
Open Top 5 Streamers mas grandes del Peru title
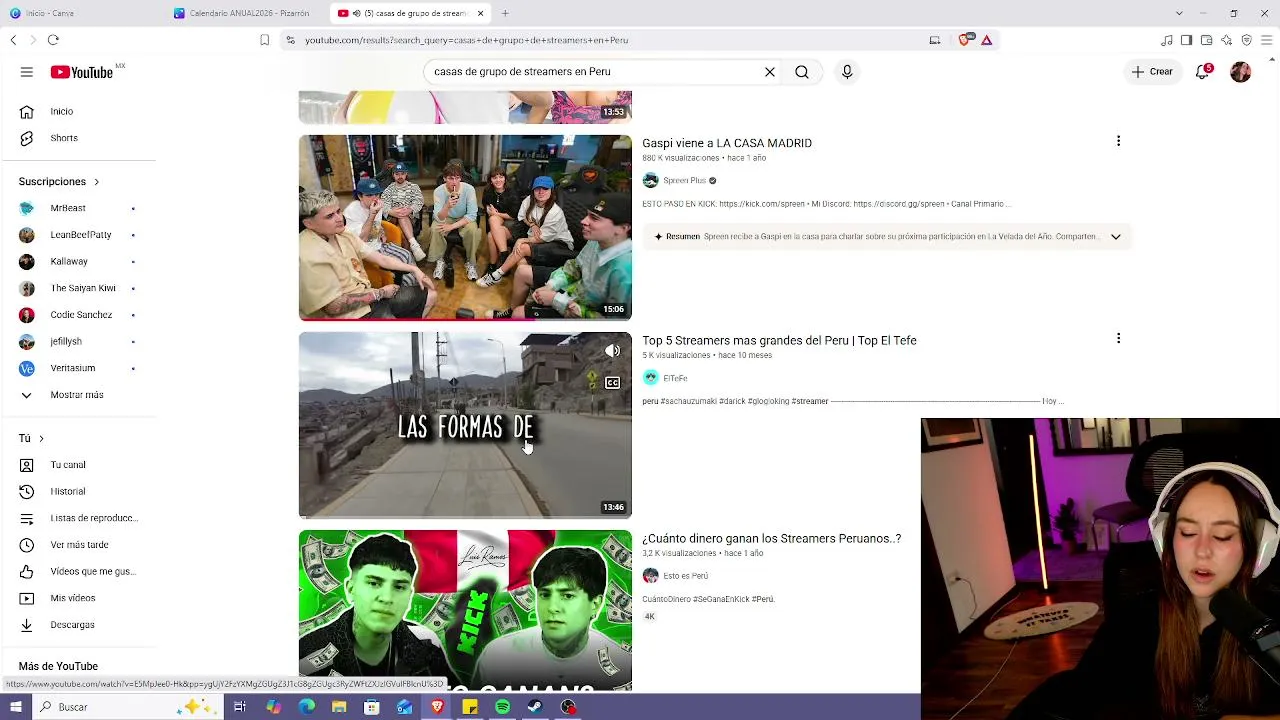tap(779, 341)
